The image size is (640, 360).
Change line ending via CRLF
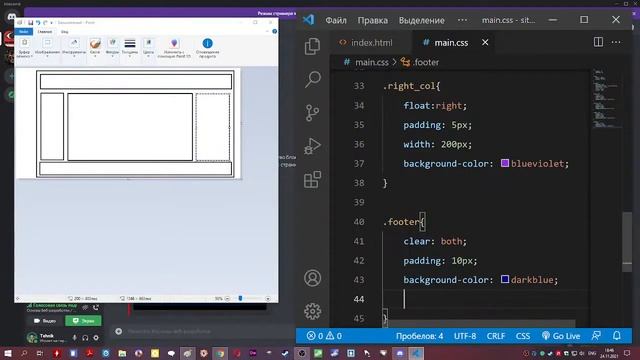(x=496, y=336)
